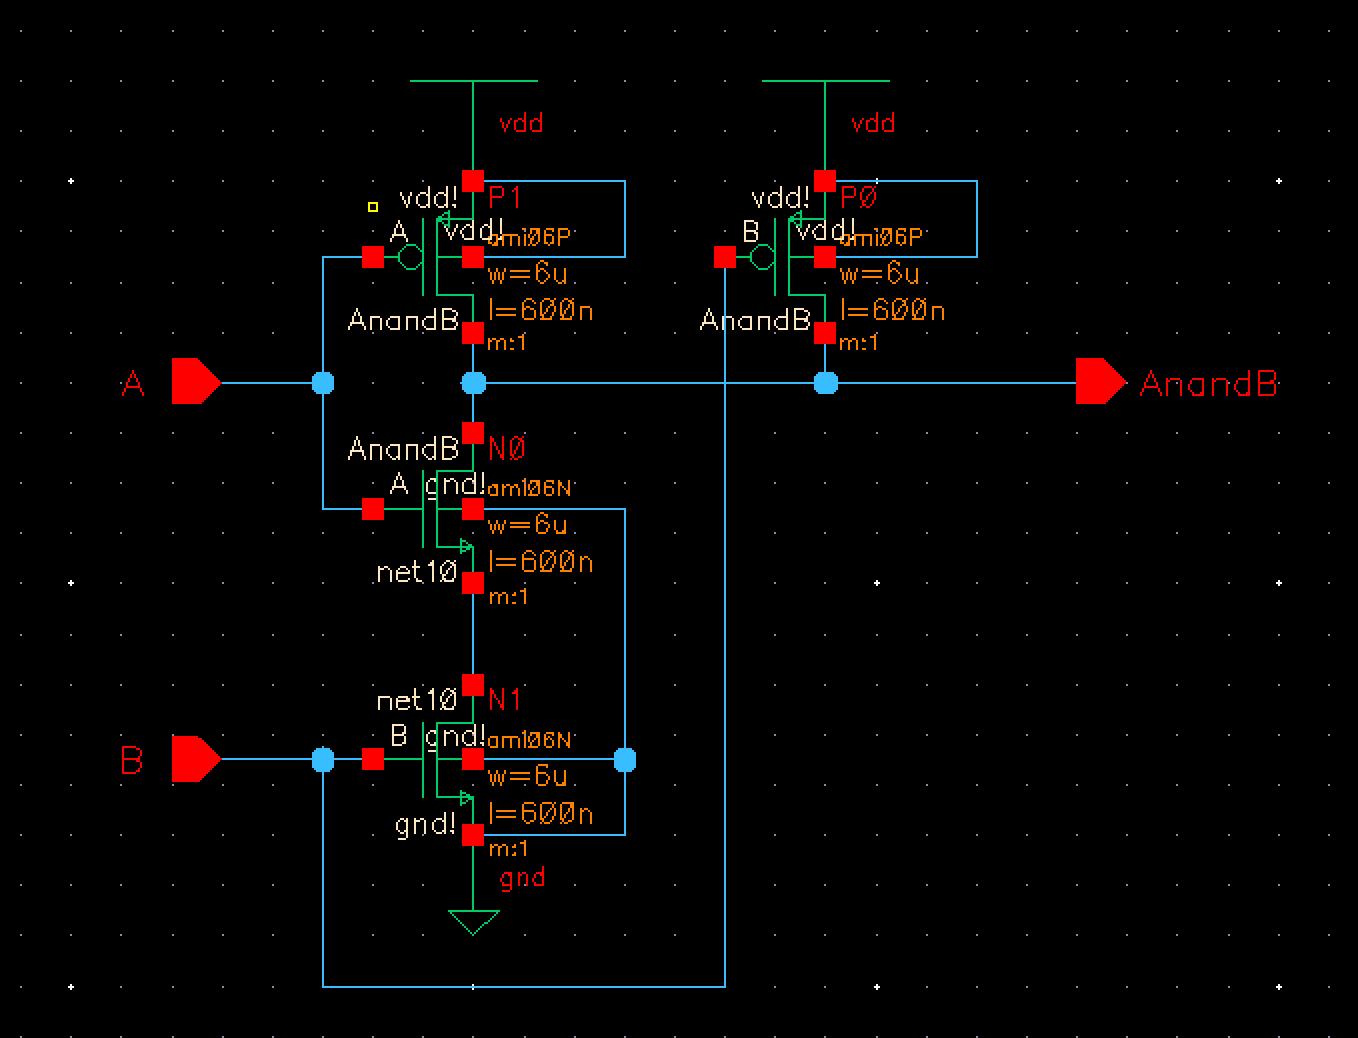Click the gate bubble of PMOS P0
This screenshot has width=1358, height=1038.
click(762, 258)
